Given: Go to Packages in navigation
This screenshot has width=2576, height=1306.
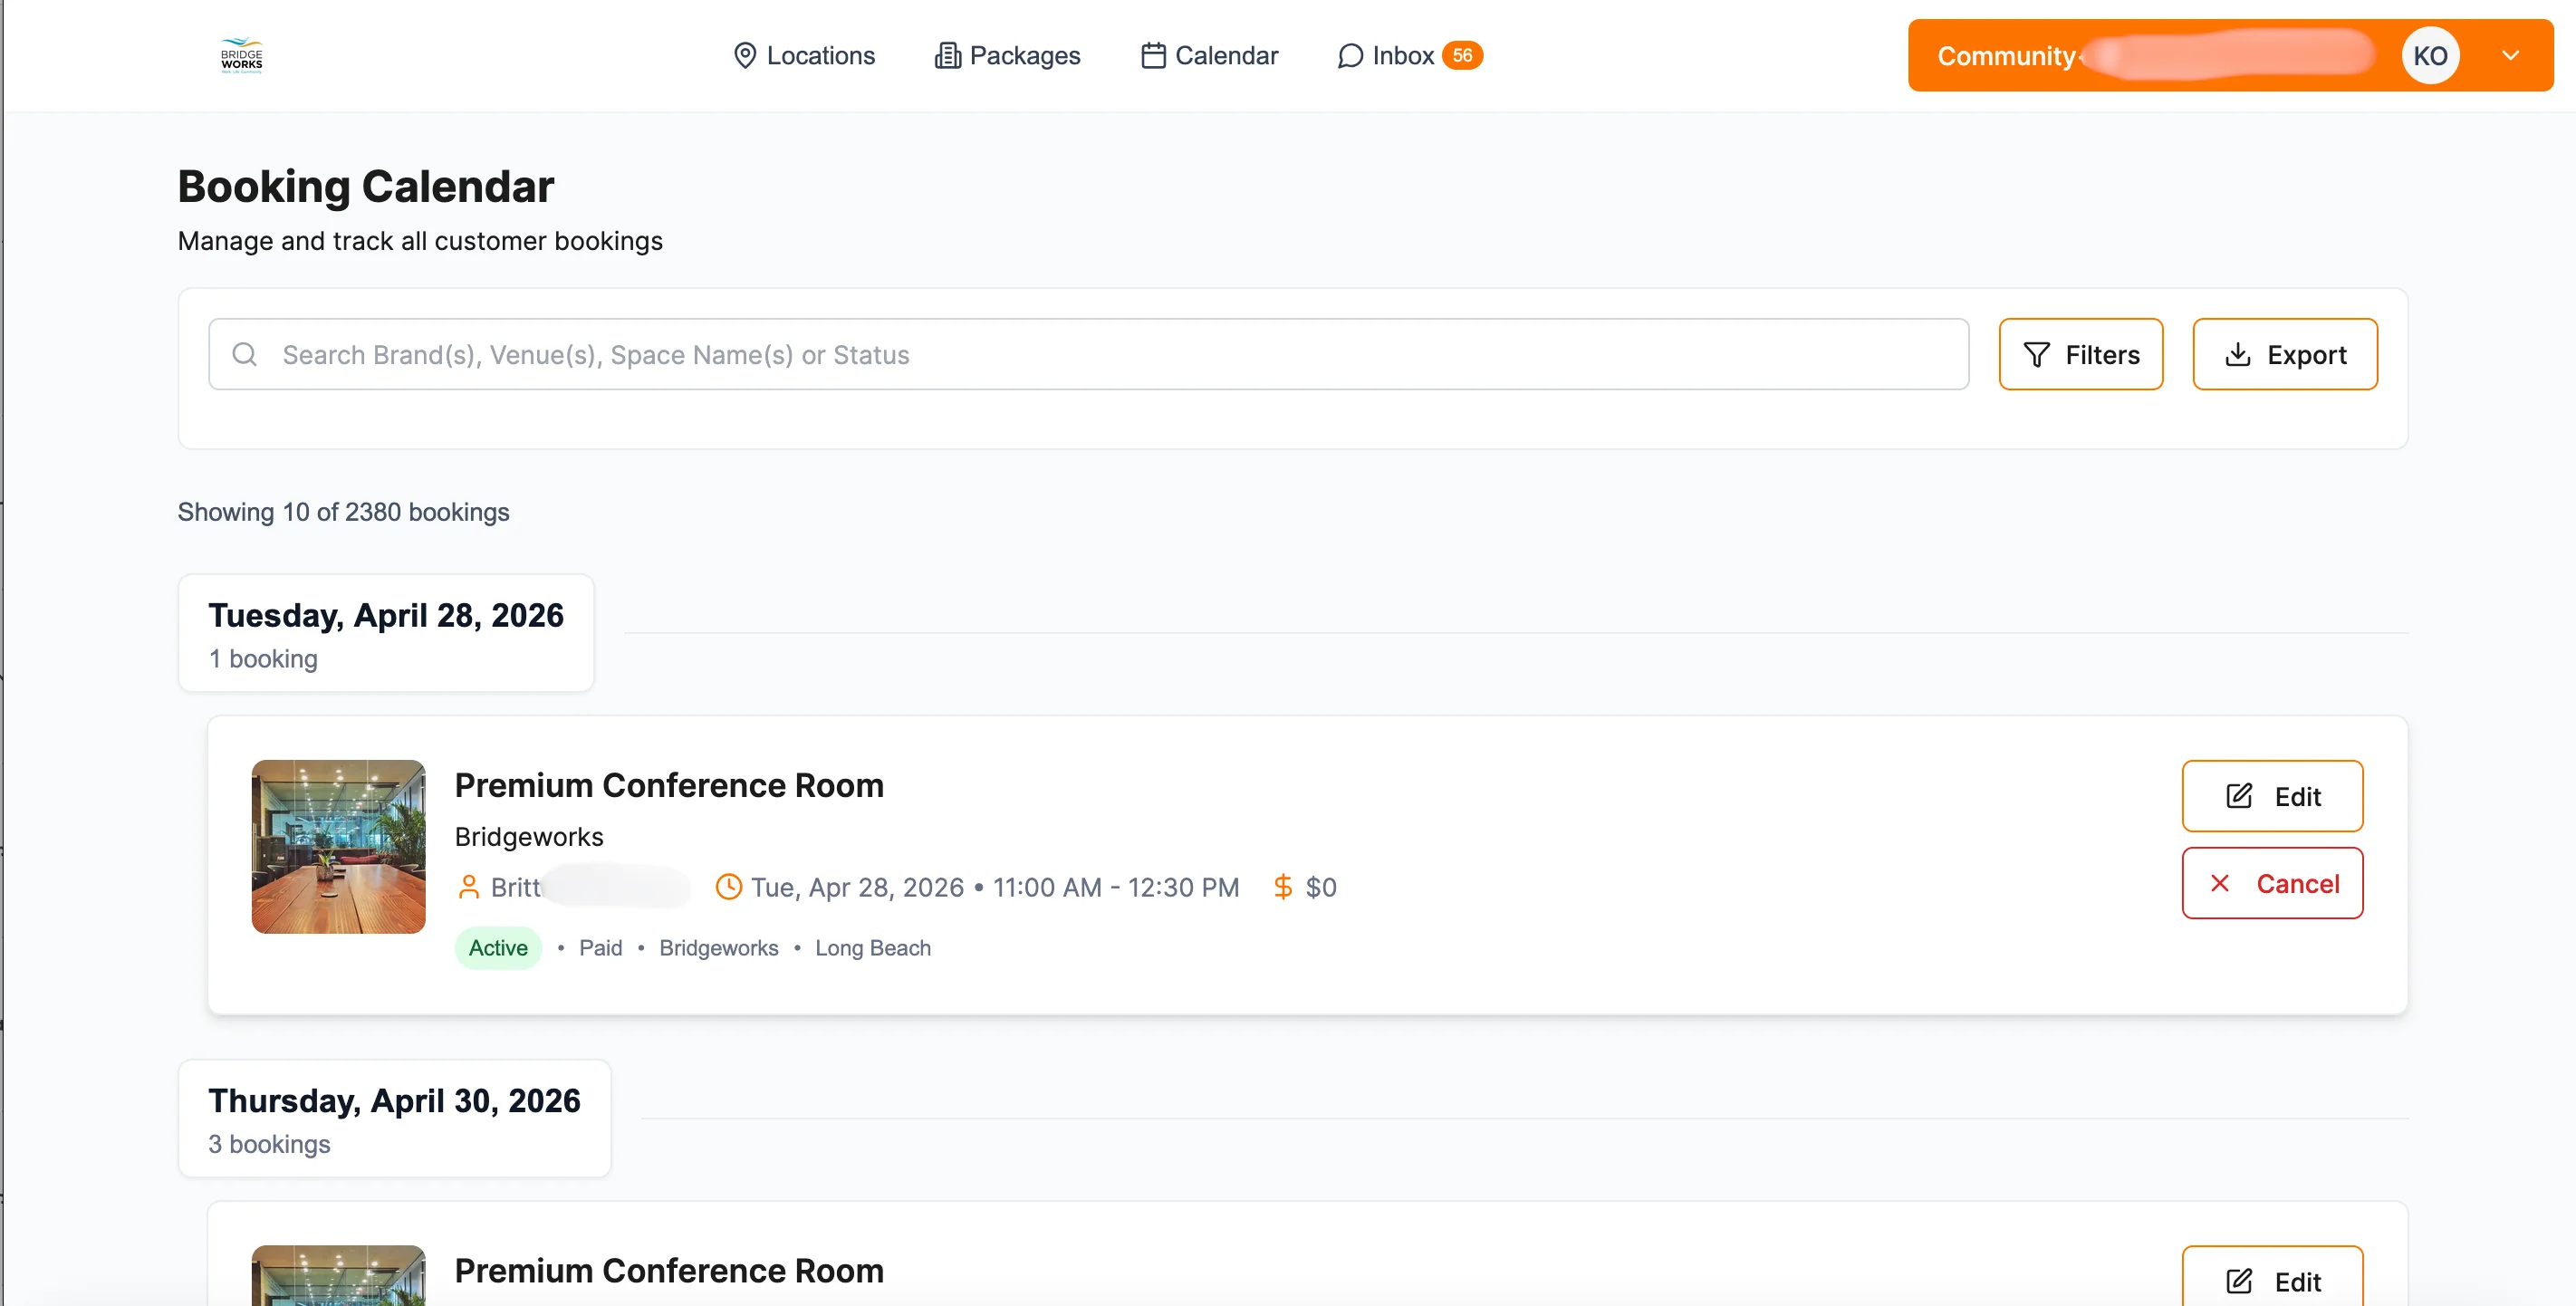Looking at the screenshot, I should pos(1008,56).
